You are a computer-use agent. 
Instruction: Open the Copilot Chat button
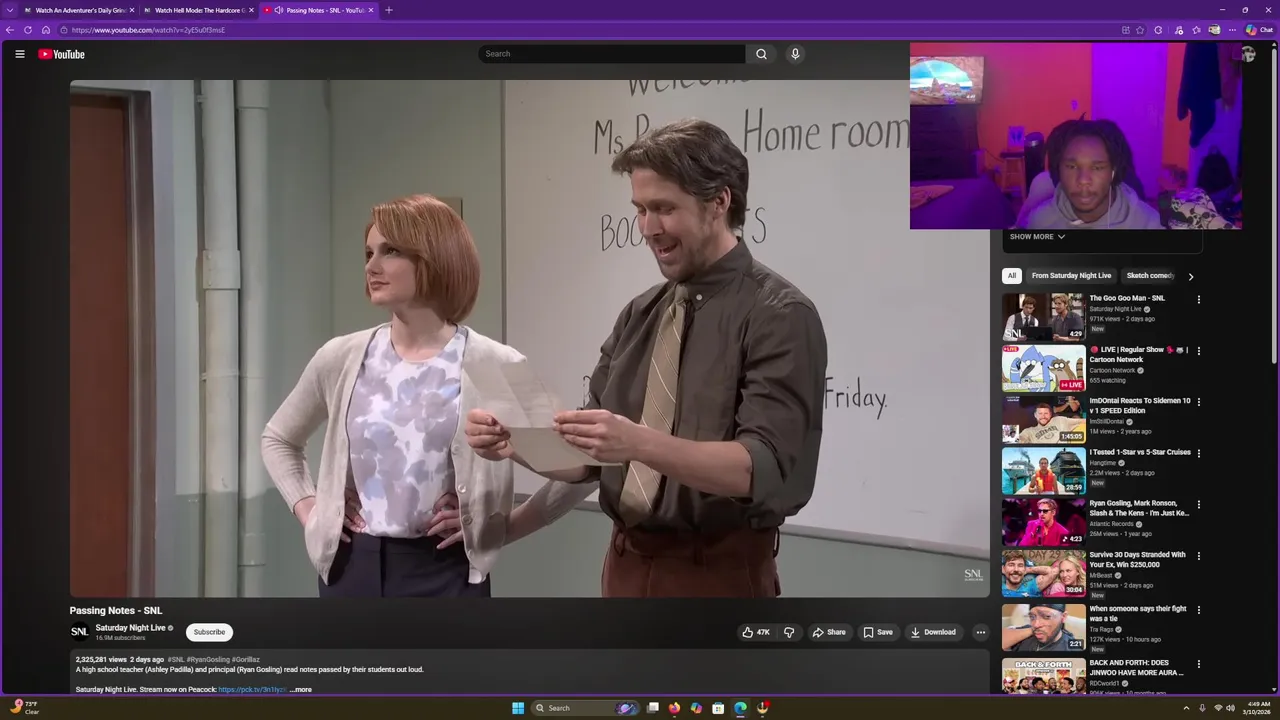pyautogui.click(x=1259, y=30)
